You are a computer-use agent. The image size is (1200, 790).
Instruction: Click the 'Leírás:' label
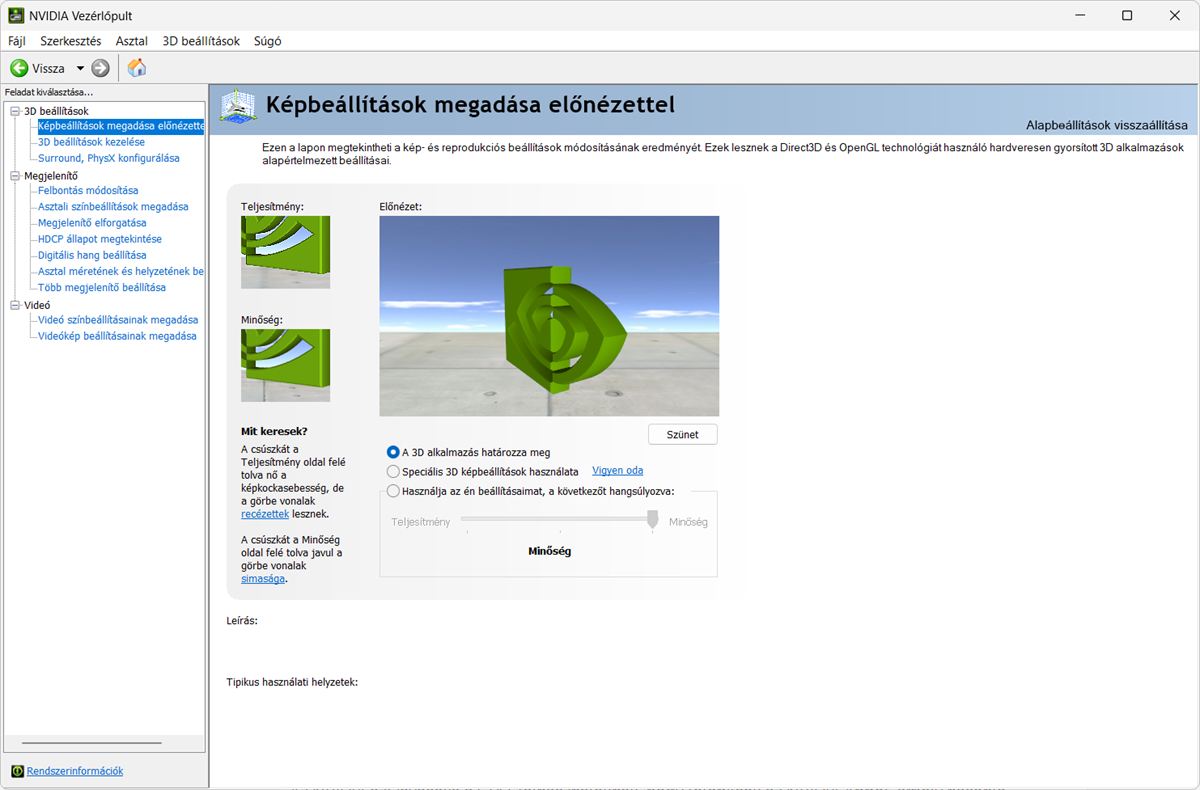pos(242,620)
